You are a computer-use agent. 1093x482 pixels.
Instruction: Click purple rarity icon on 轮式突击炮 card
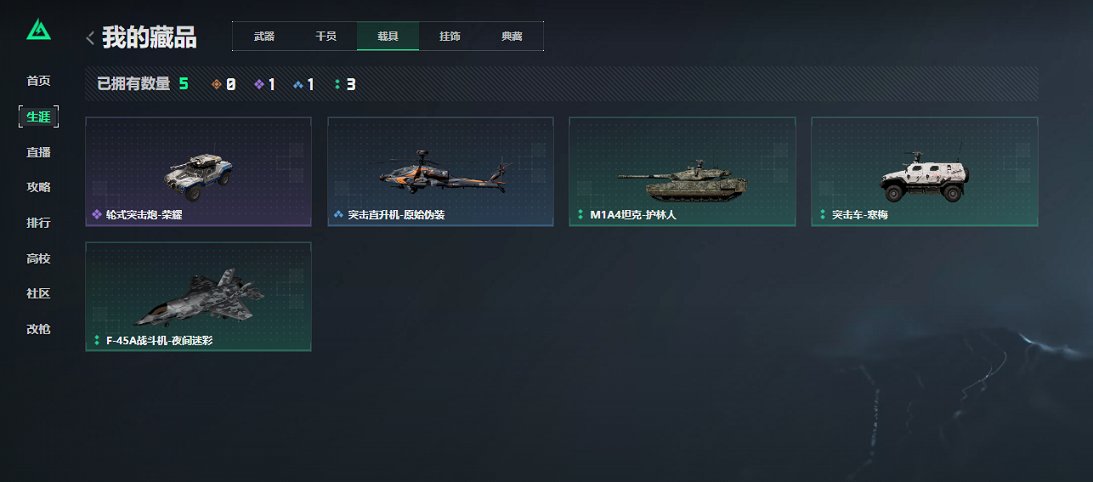97,214
